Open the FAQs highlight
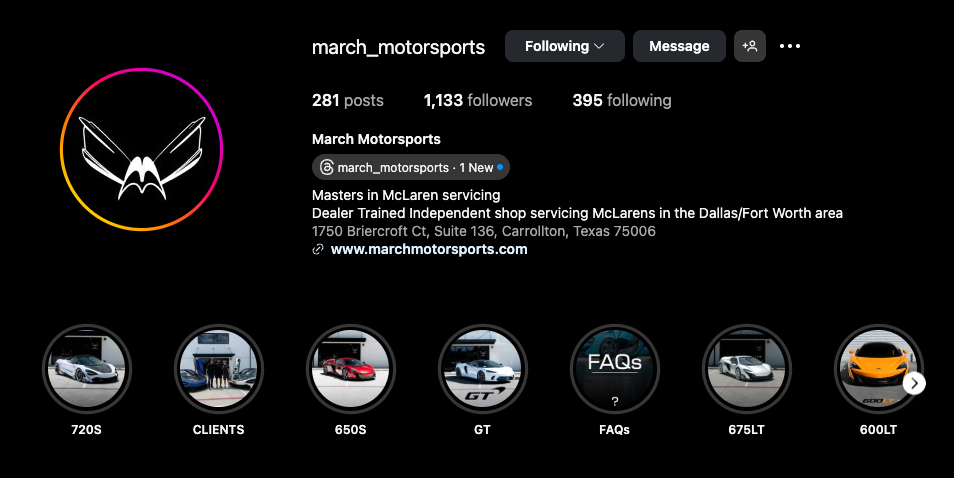The image size is (954, 478). tap(614, 369)
